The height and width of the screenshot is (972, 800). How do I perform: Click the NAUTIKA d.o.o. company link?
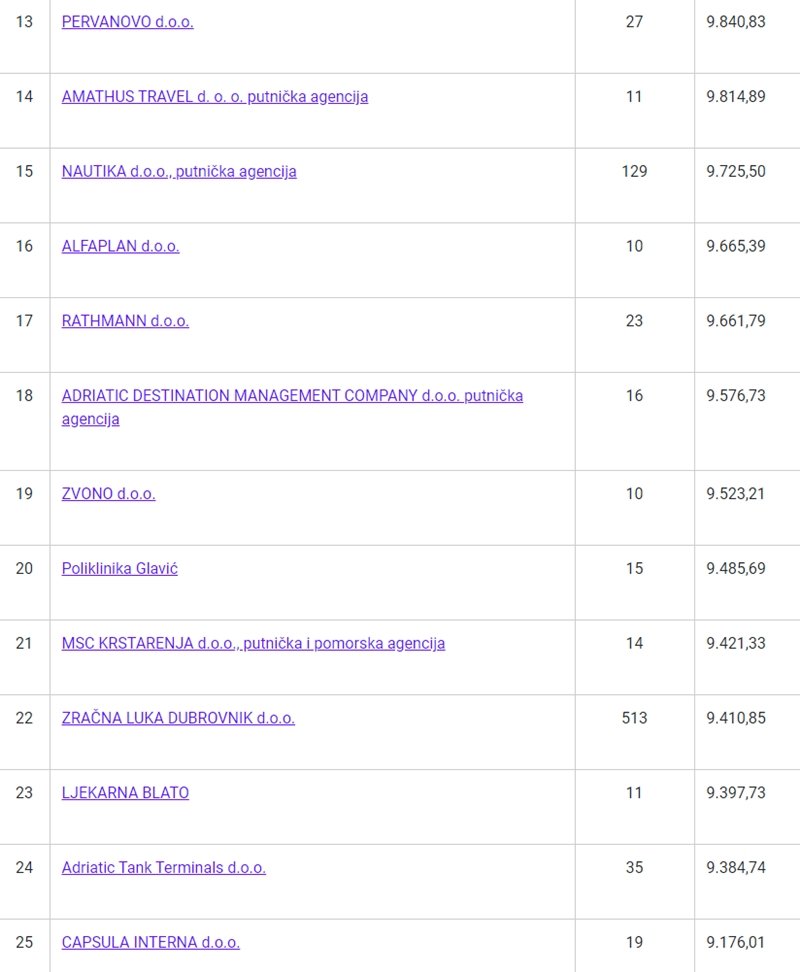179,171
